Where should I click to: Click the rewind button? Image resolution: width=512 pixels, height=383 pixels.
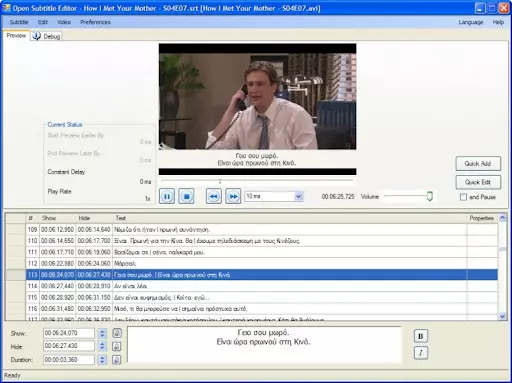tap(213, 196)
